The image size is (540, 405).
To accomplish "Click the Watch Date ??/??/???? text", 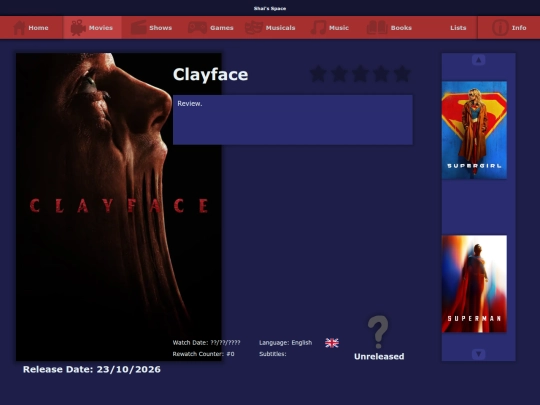I will [x=207, y=343].
